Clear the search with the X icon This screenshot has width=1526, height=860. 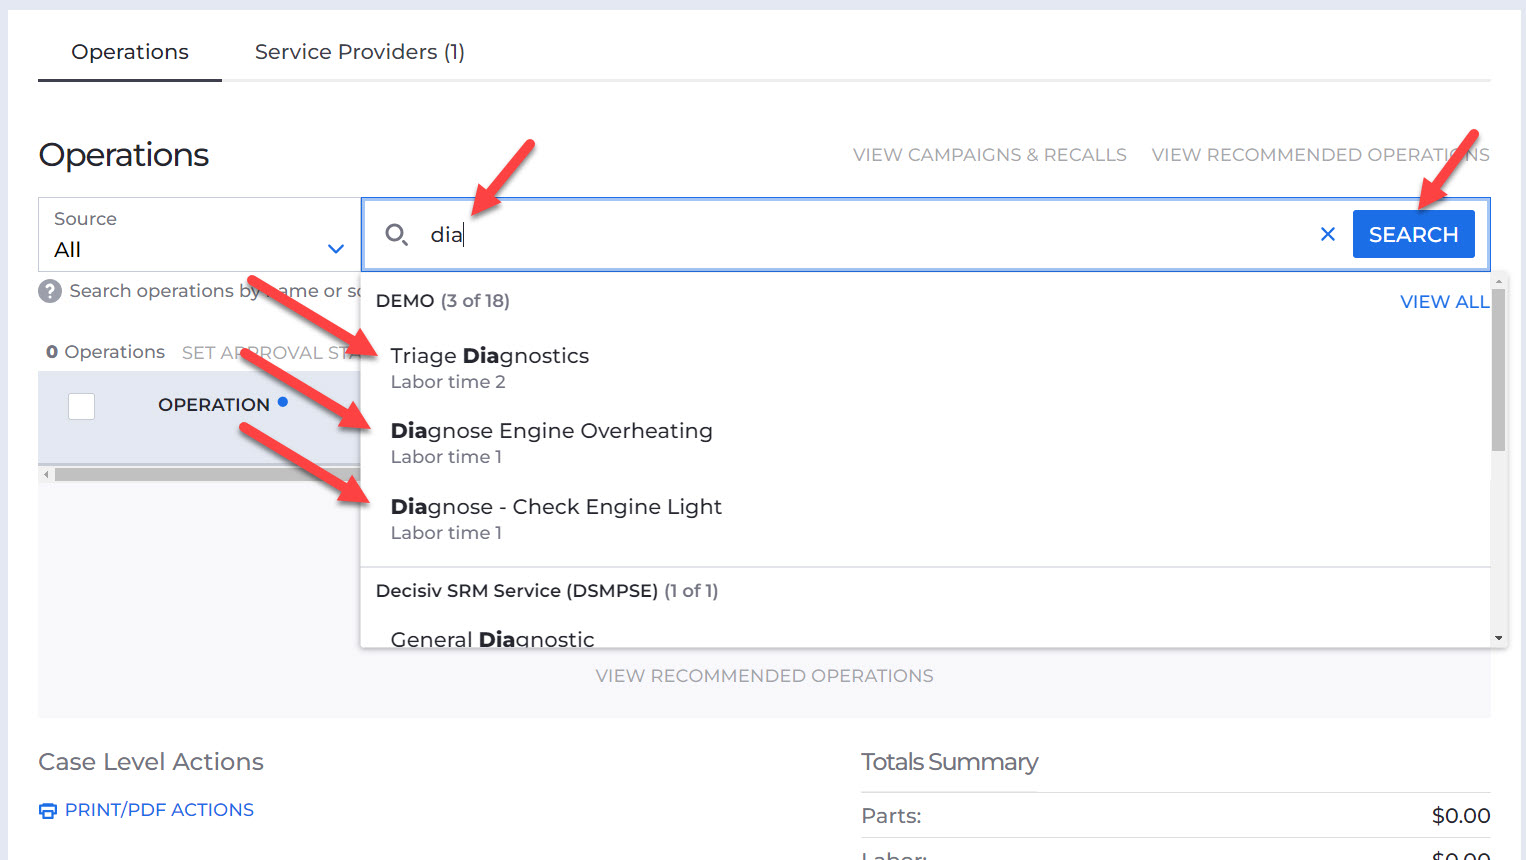point(1328,233)
